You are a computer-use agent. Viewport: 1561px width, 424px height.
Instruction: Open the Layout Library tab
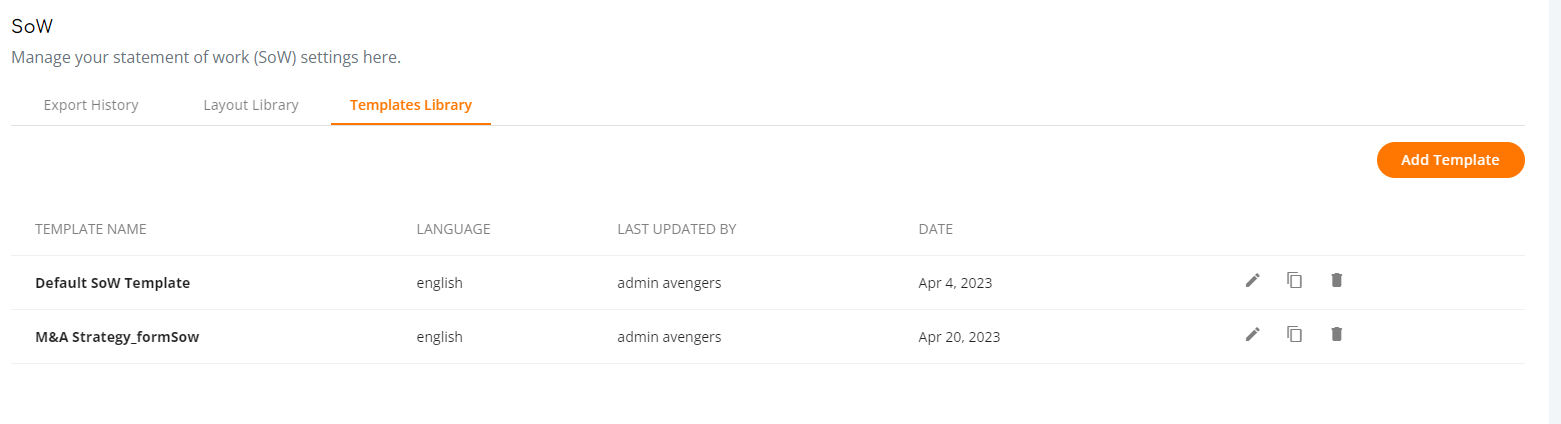coord(251,105)
